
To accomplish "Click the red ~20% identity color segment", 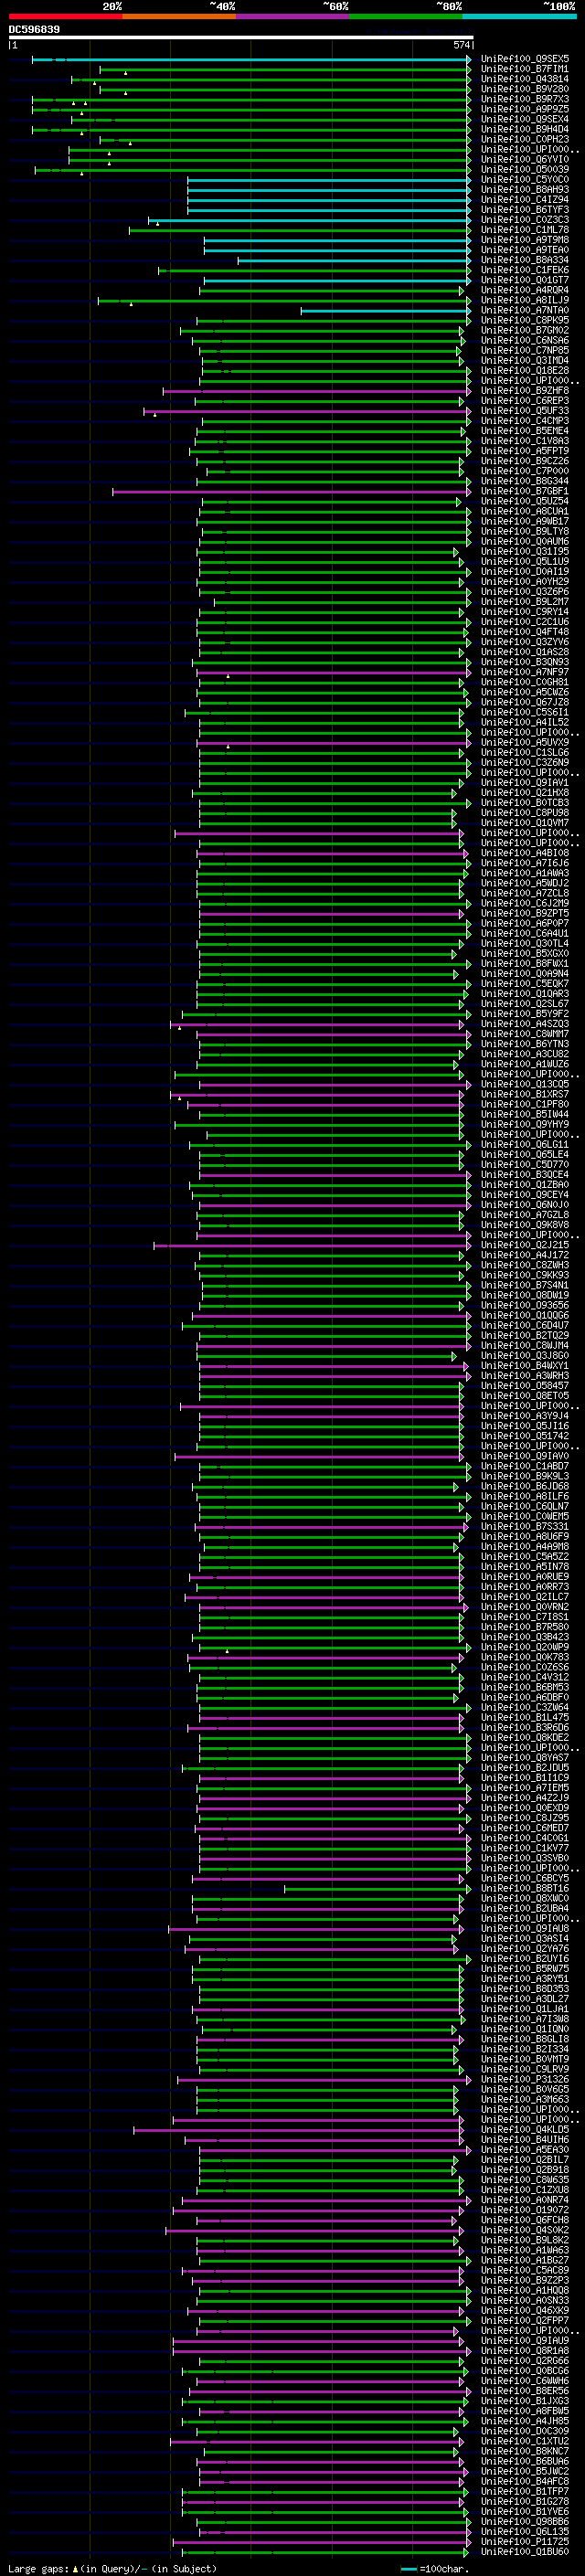I will [65, 17].
